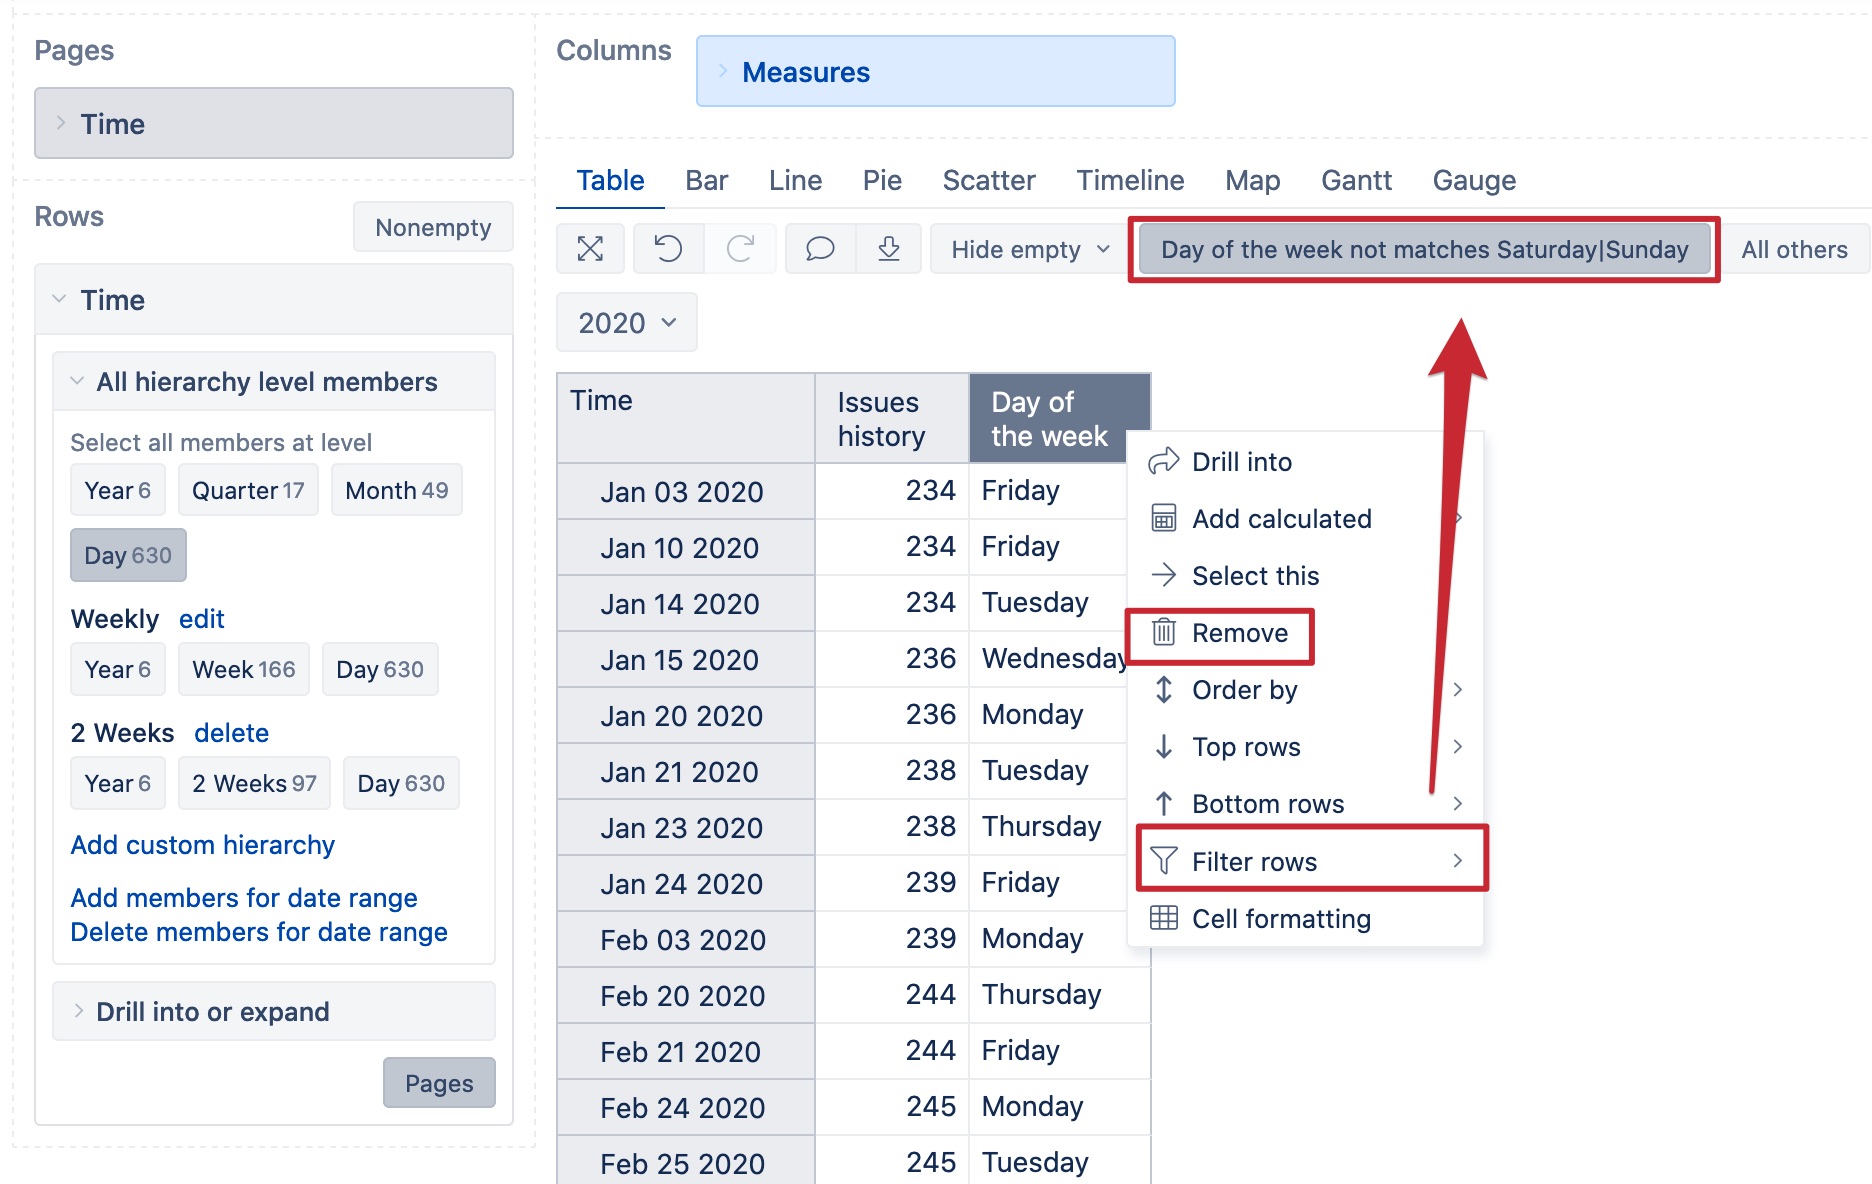Toggle the Day 630 level selection
The height and width of the screenshot is (1184, 1872).
coord(128,555)
